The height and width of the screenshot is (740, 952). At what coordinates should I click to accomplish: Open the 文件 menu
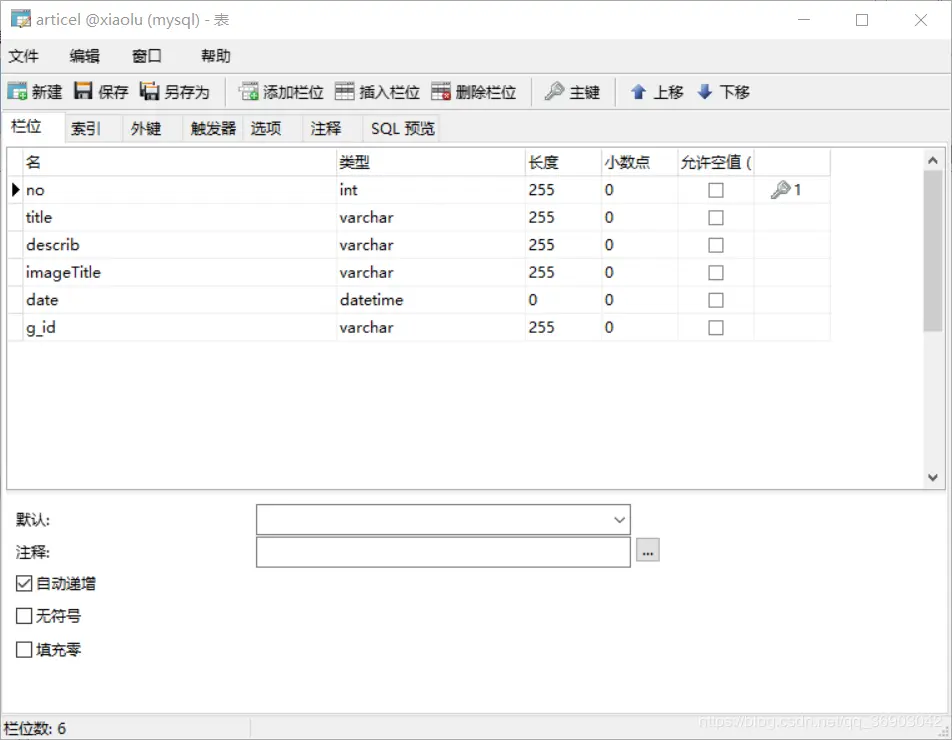coord(23,56)
